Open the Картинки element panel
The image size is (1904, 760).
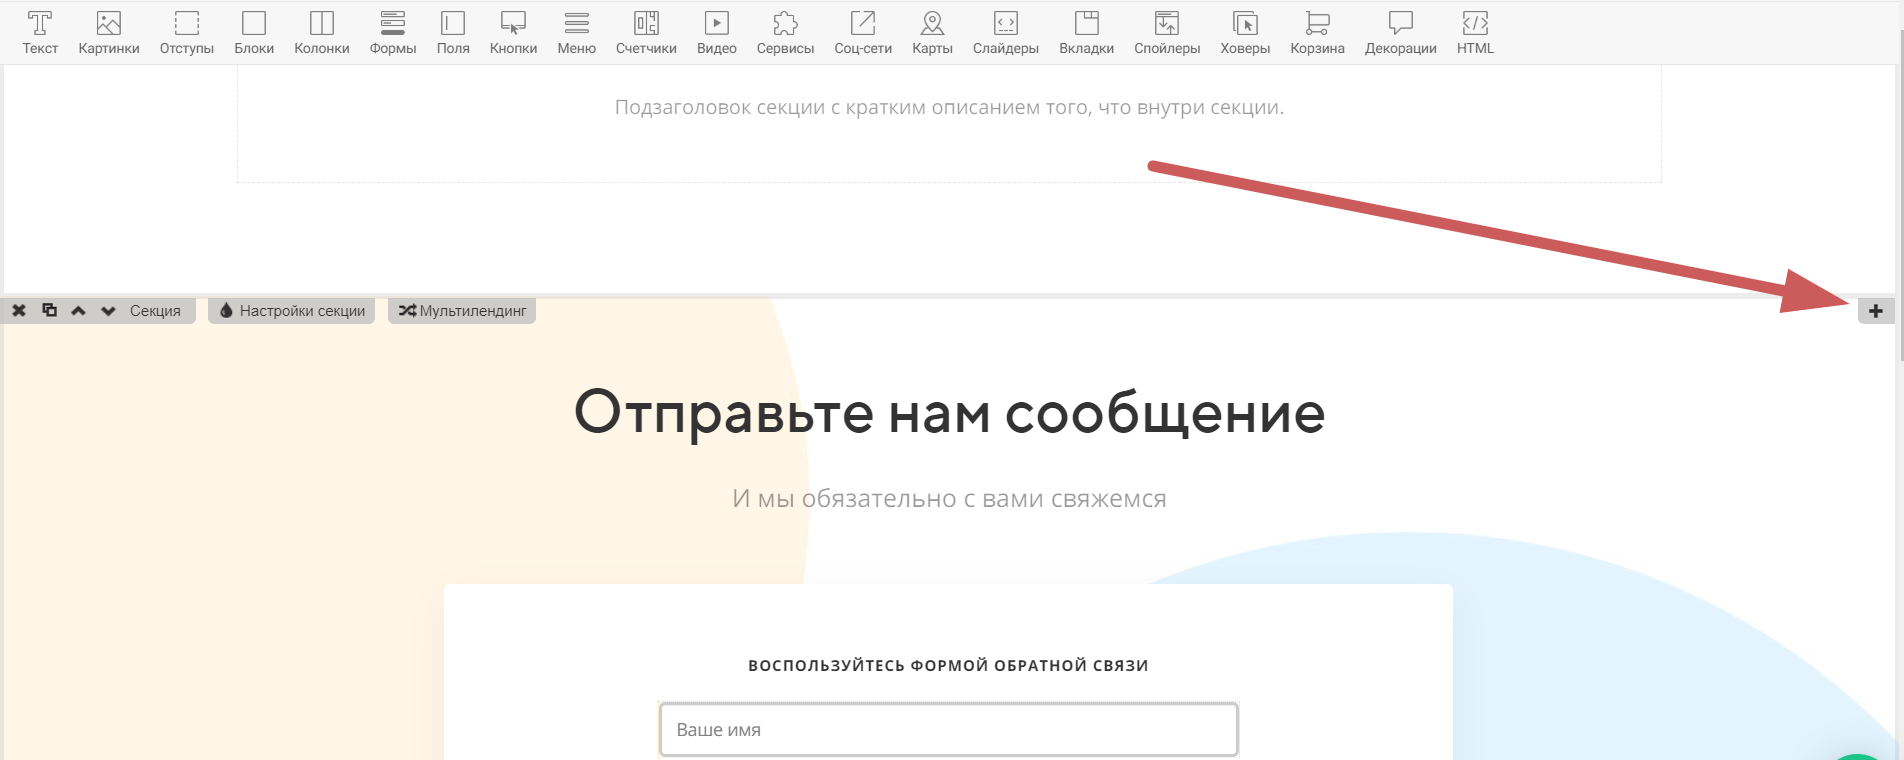109,32
